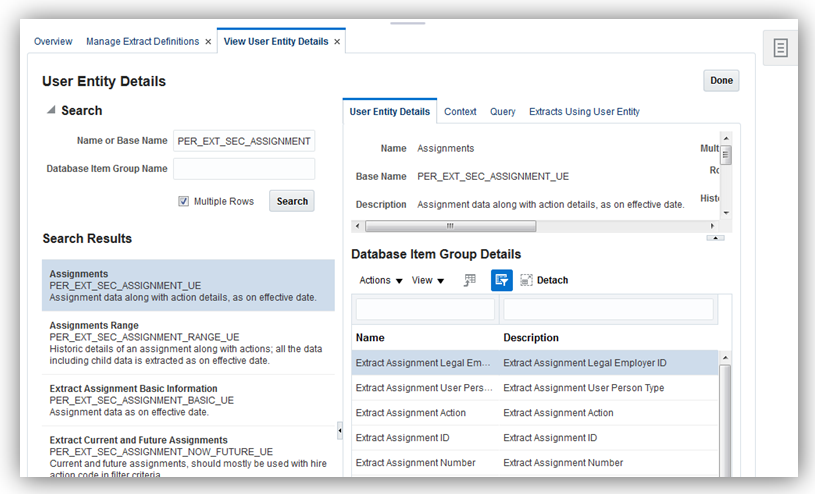Screen dimensions: 815x494
Task: Click the horizontal scrollbar thumb in details
Action: (450, 226)
